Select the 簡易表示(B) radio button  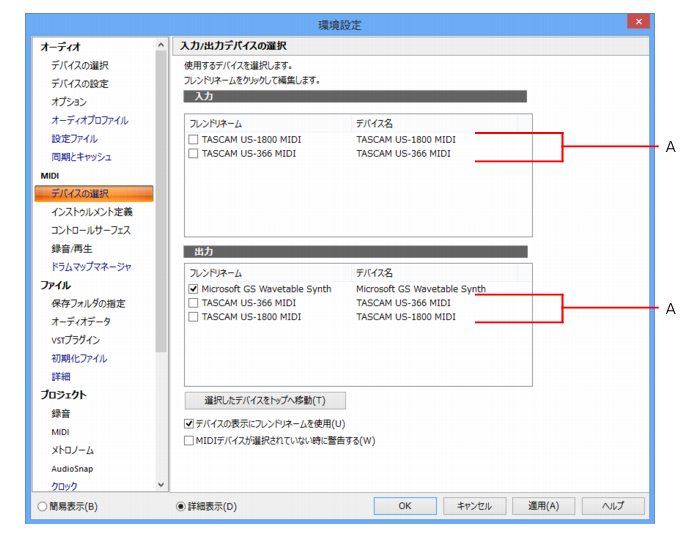42,506
